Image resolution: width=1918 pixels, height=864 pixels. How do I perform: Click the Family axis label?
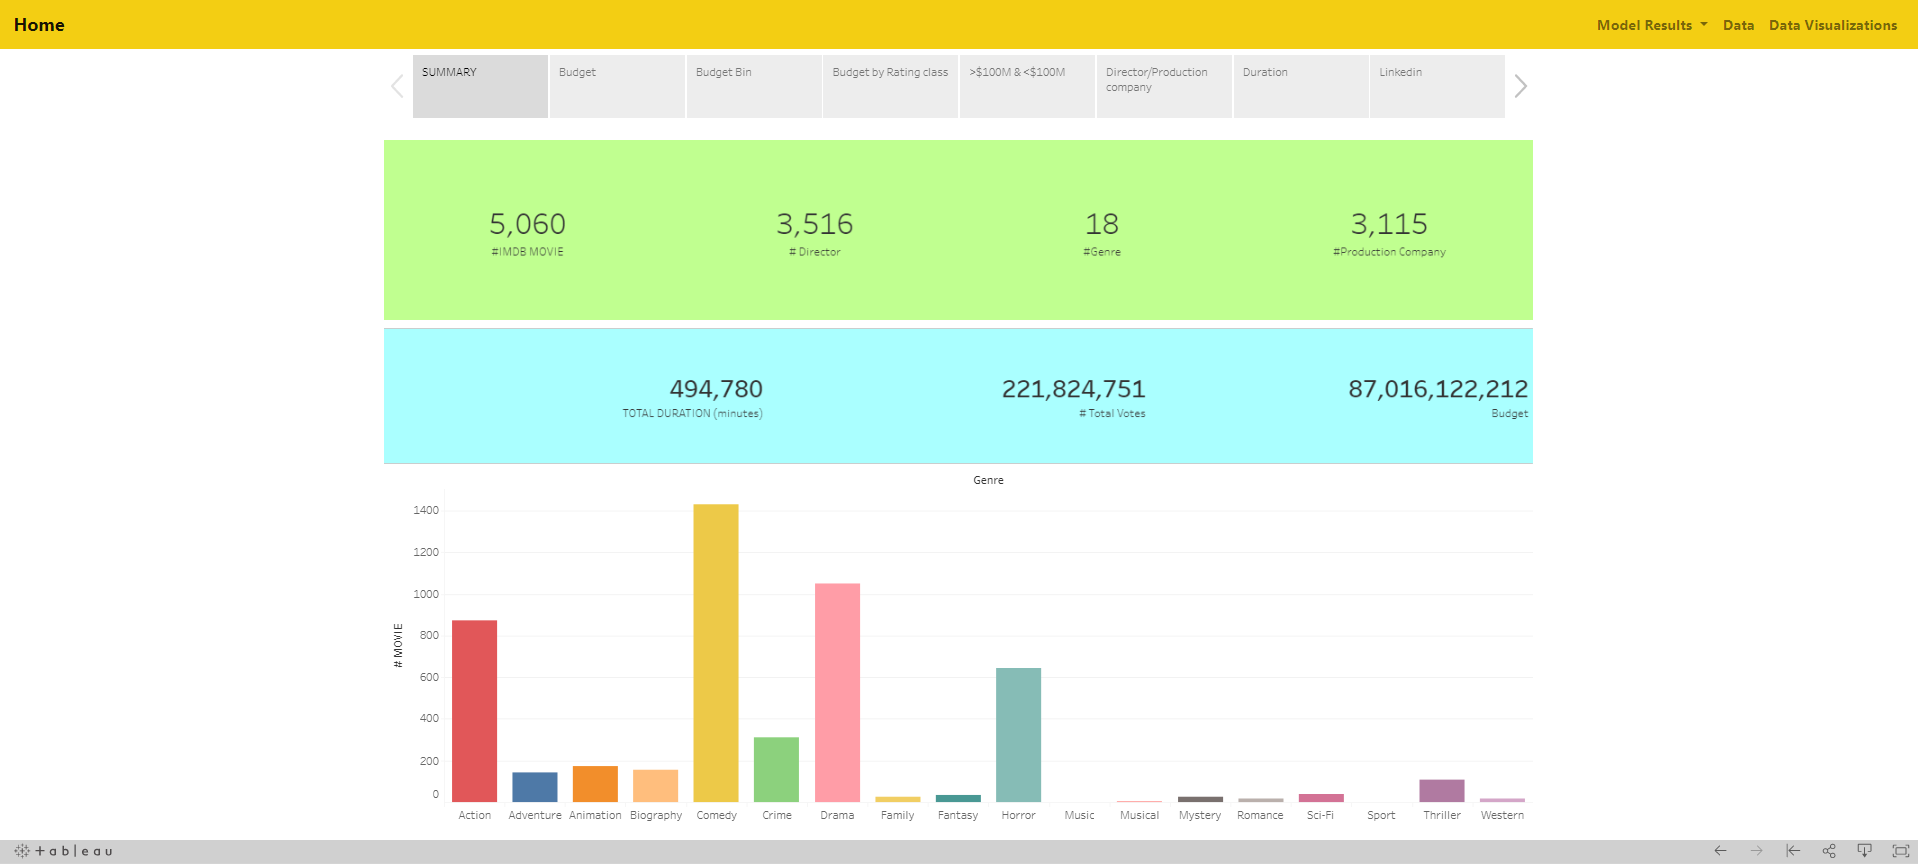897,815
